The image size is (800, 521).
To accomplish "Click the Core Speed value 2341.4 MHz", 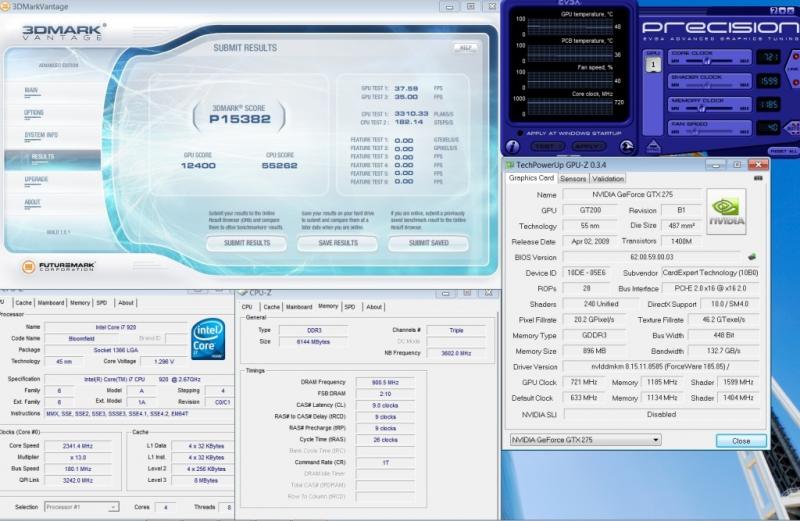I will pos(78,446).
